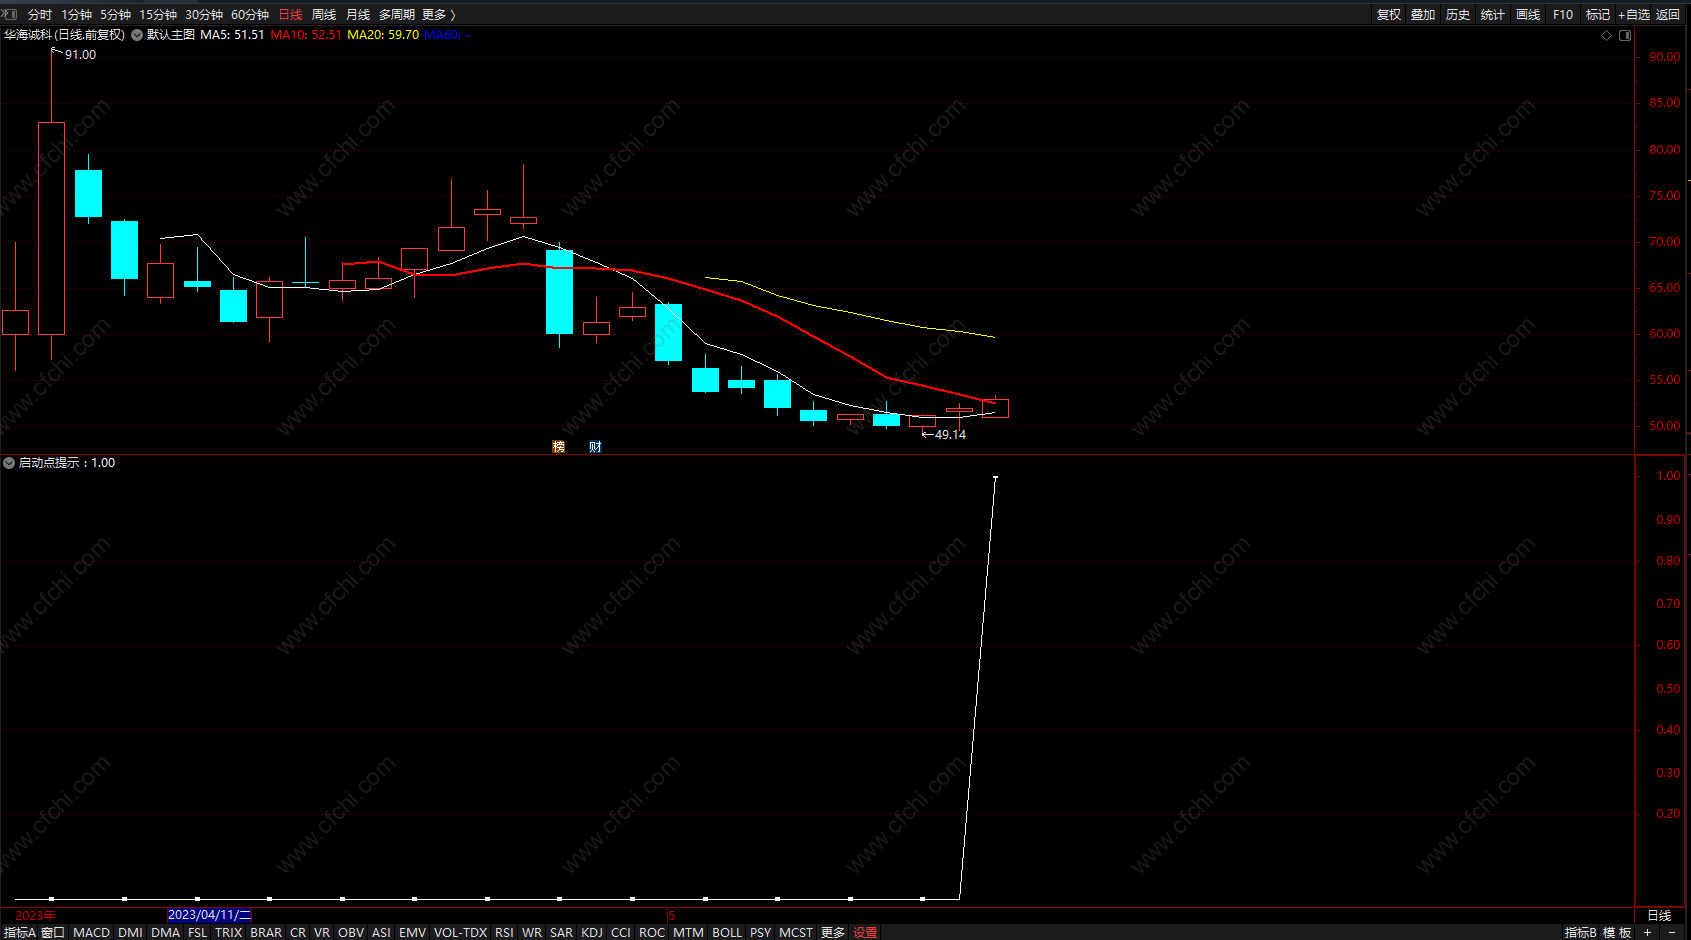Switch indicator to OBV

tap(351, 932)
